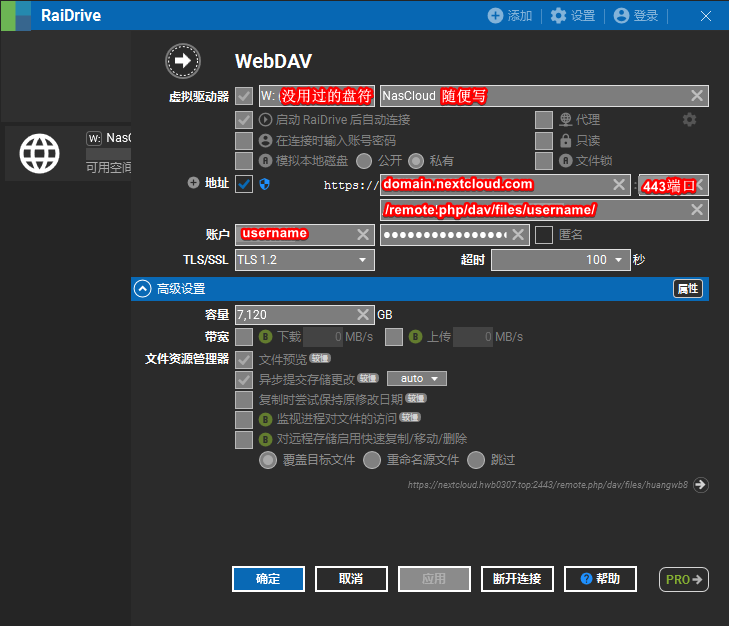Collapse the 高级设置 advanced settings section
The width and height of the screenshot is (729, 626).
click(142, 289)
